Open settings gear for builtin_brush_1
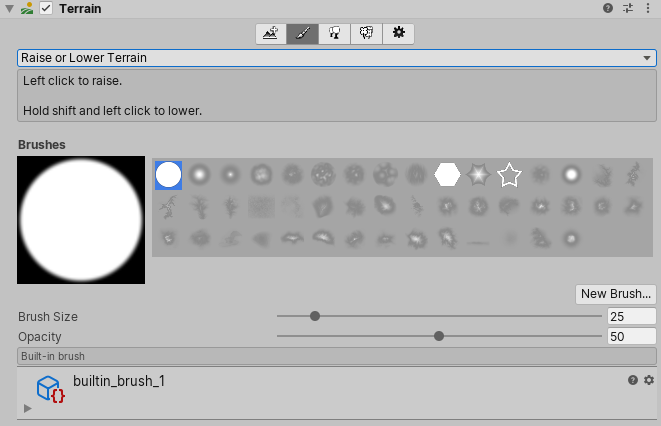 (649, 380)
